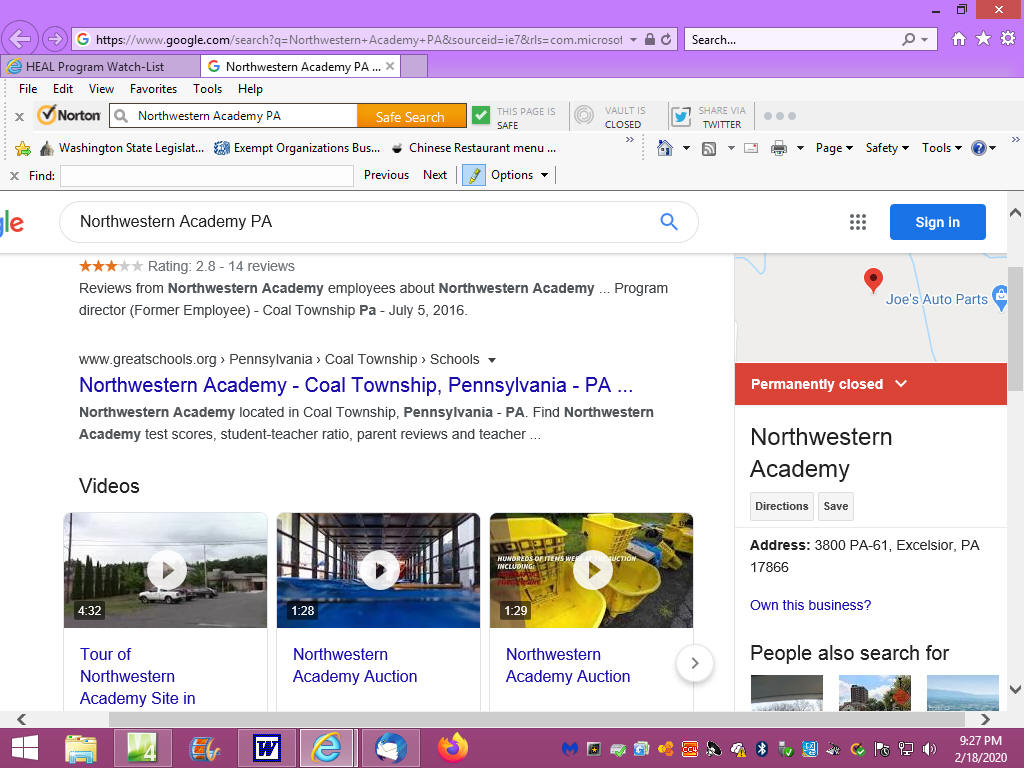Click the Find text input field
1024x768 pixels.
point(206,176)
